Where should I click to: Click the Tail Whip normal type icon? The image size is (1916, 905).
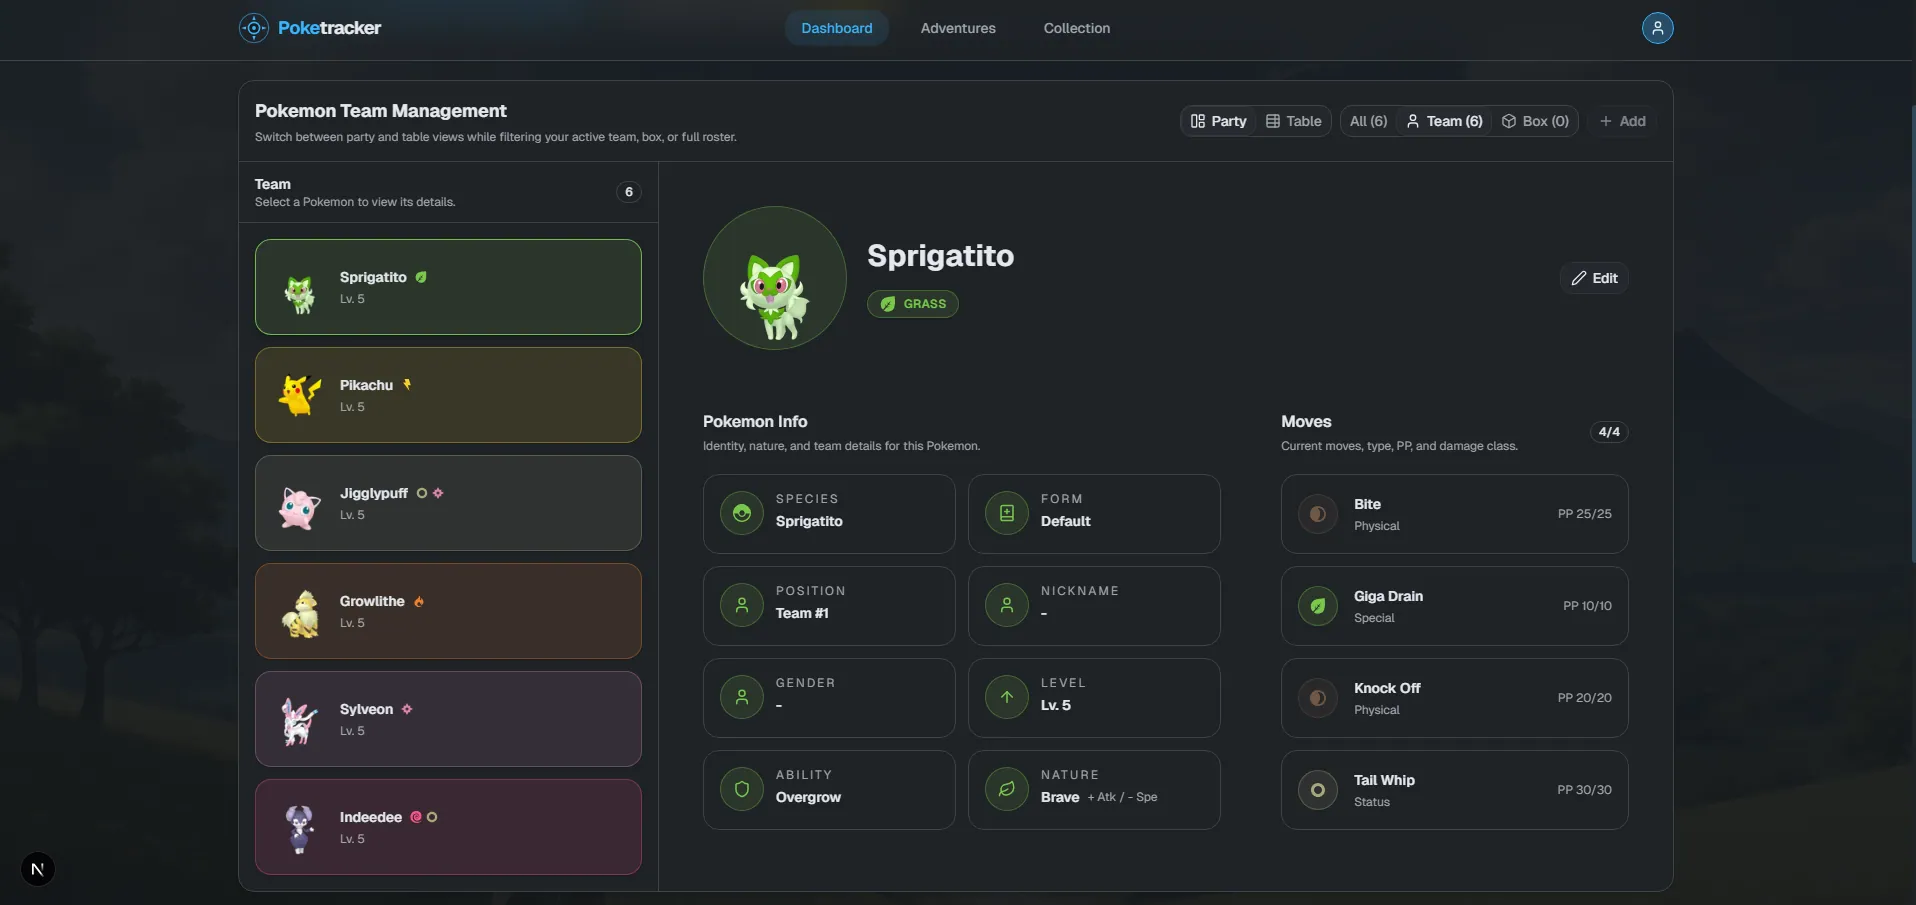point(1318,789)
